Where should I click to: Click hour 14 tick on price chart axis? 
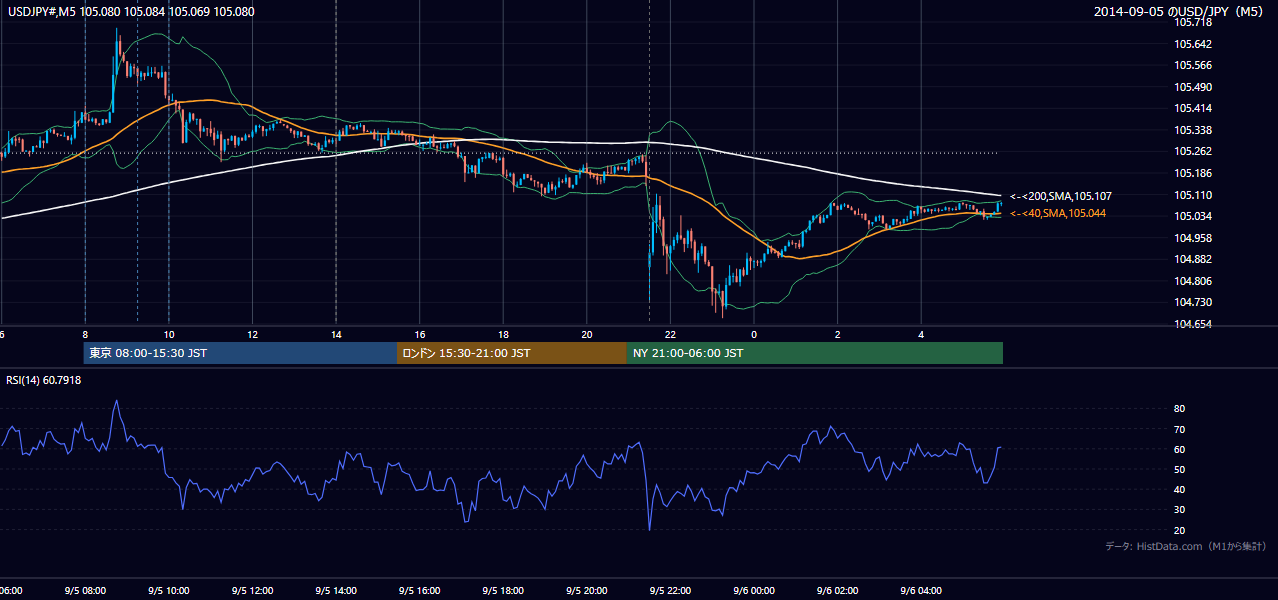336,334
